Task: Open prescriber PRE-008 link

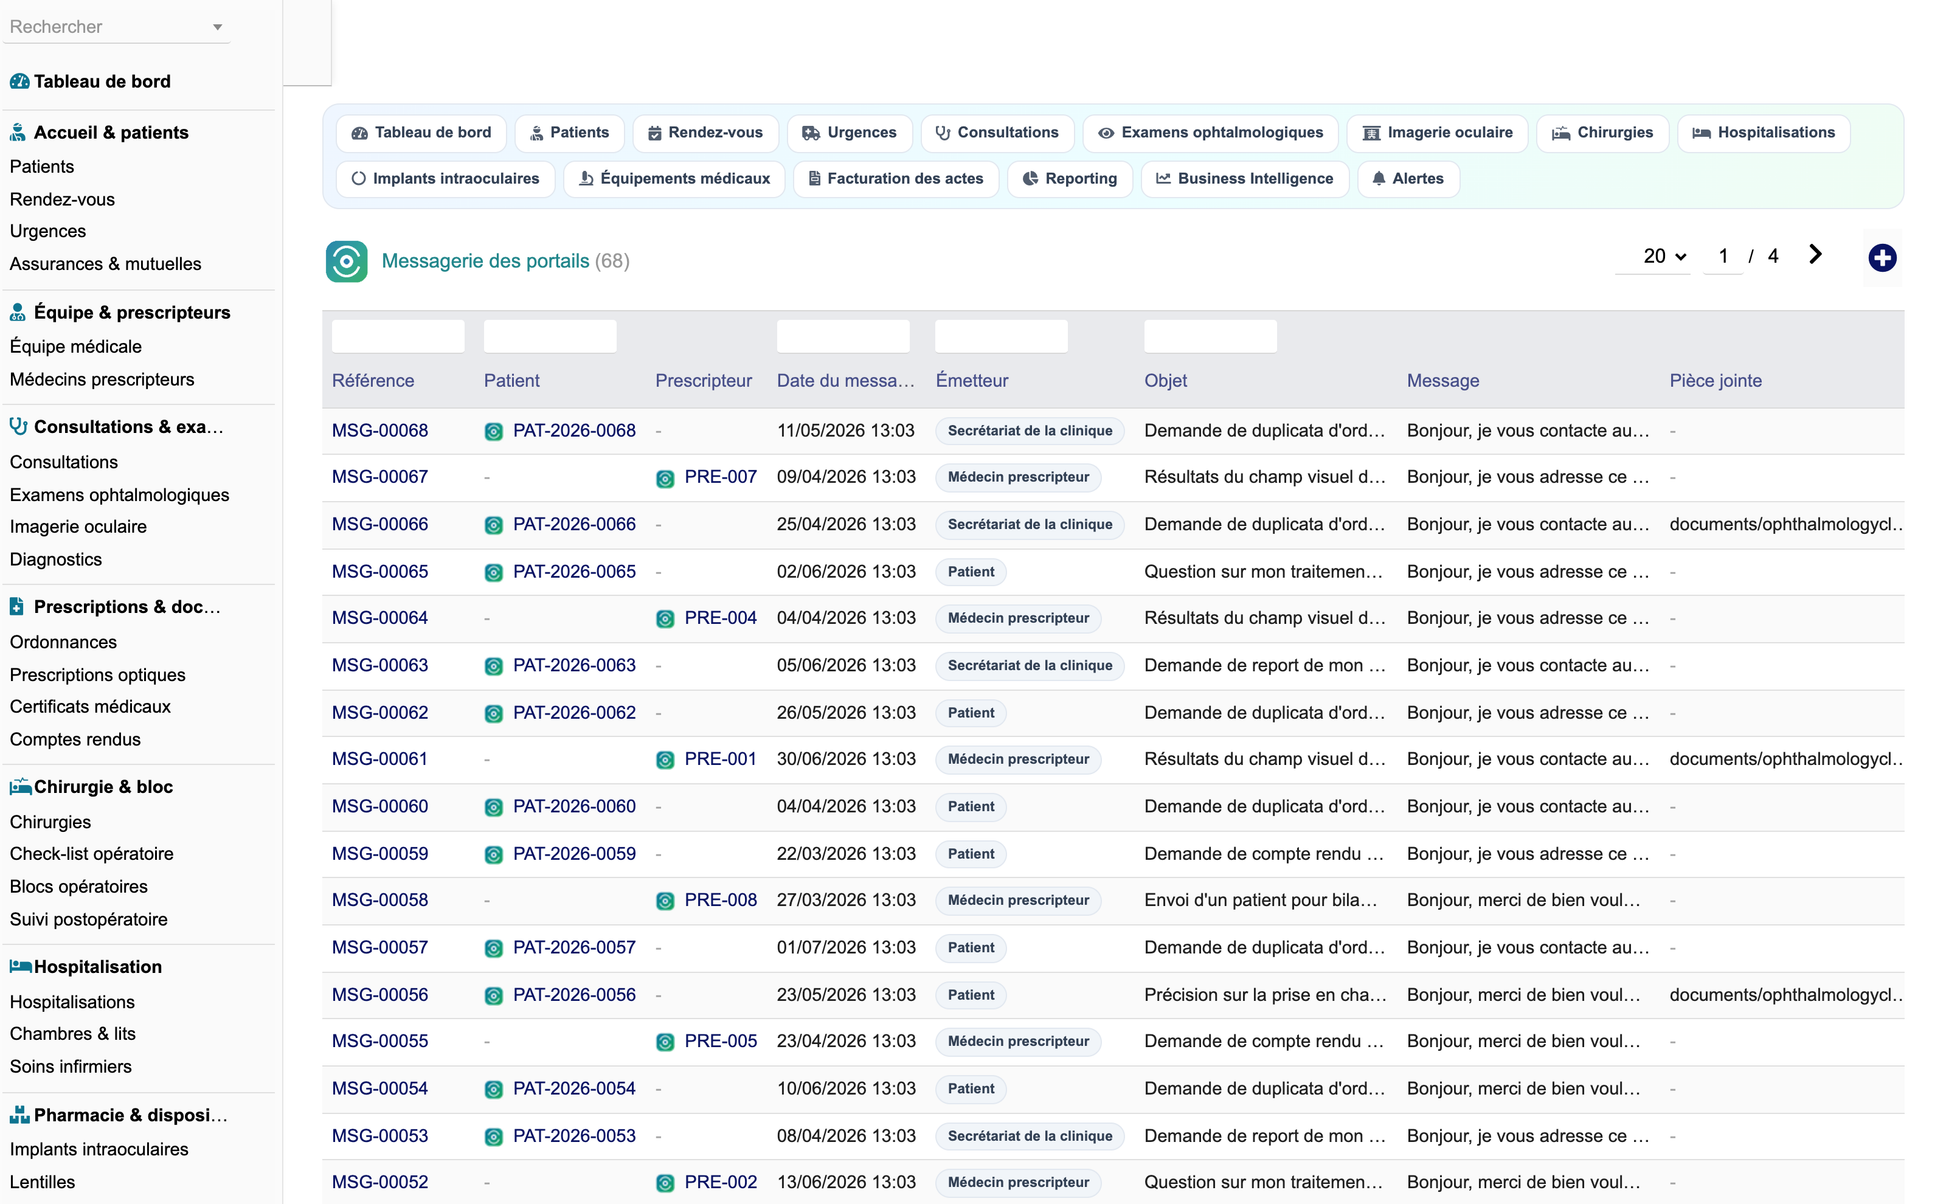Action: pyautogui.click(x=720, y=900)
